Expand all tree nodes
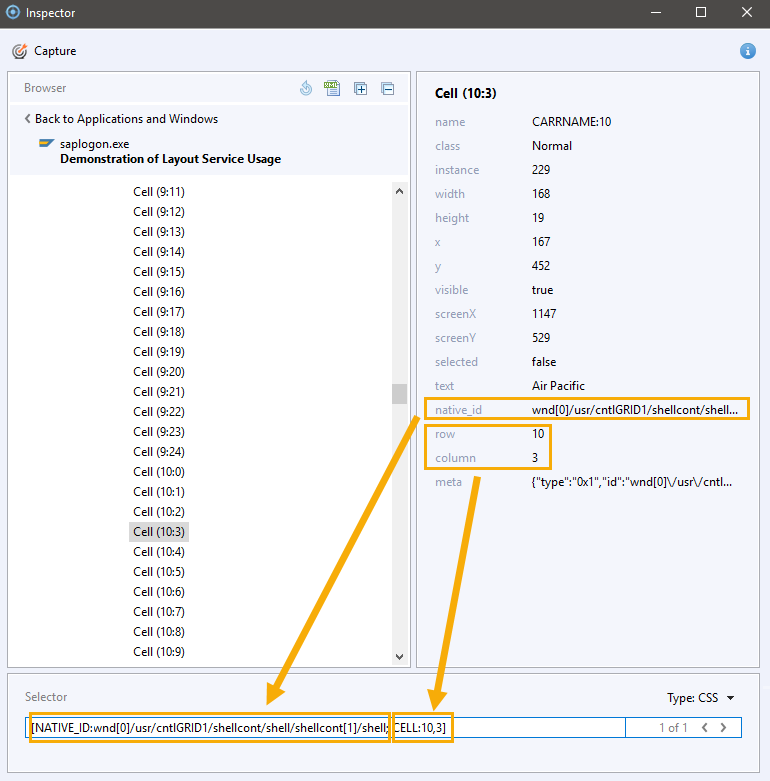The height and width of the screenshot is (781, 770). (x=360, y=89)
